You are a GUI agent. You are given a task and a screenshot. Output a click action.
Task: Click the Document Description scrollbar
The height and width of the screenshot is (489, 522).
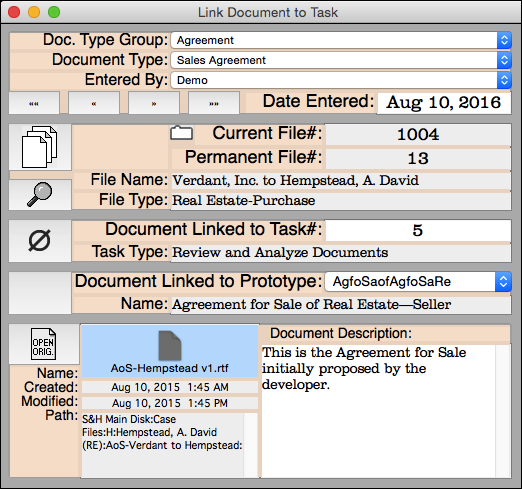tap(503, 411)
